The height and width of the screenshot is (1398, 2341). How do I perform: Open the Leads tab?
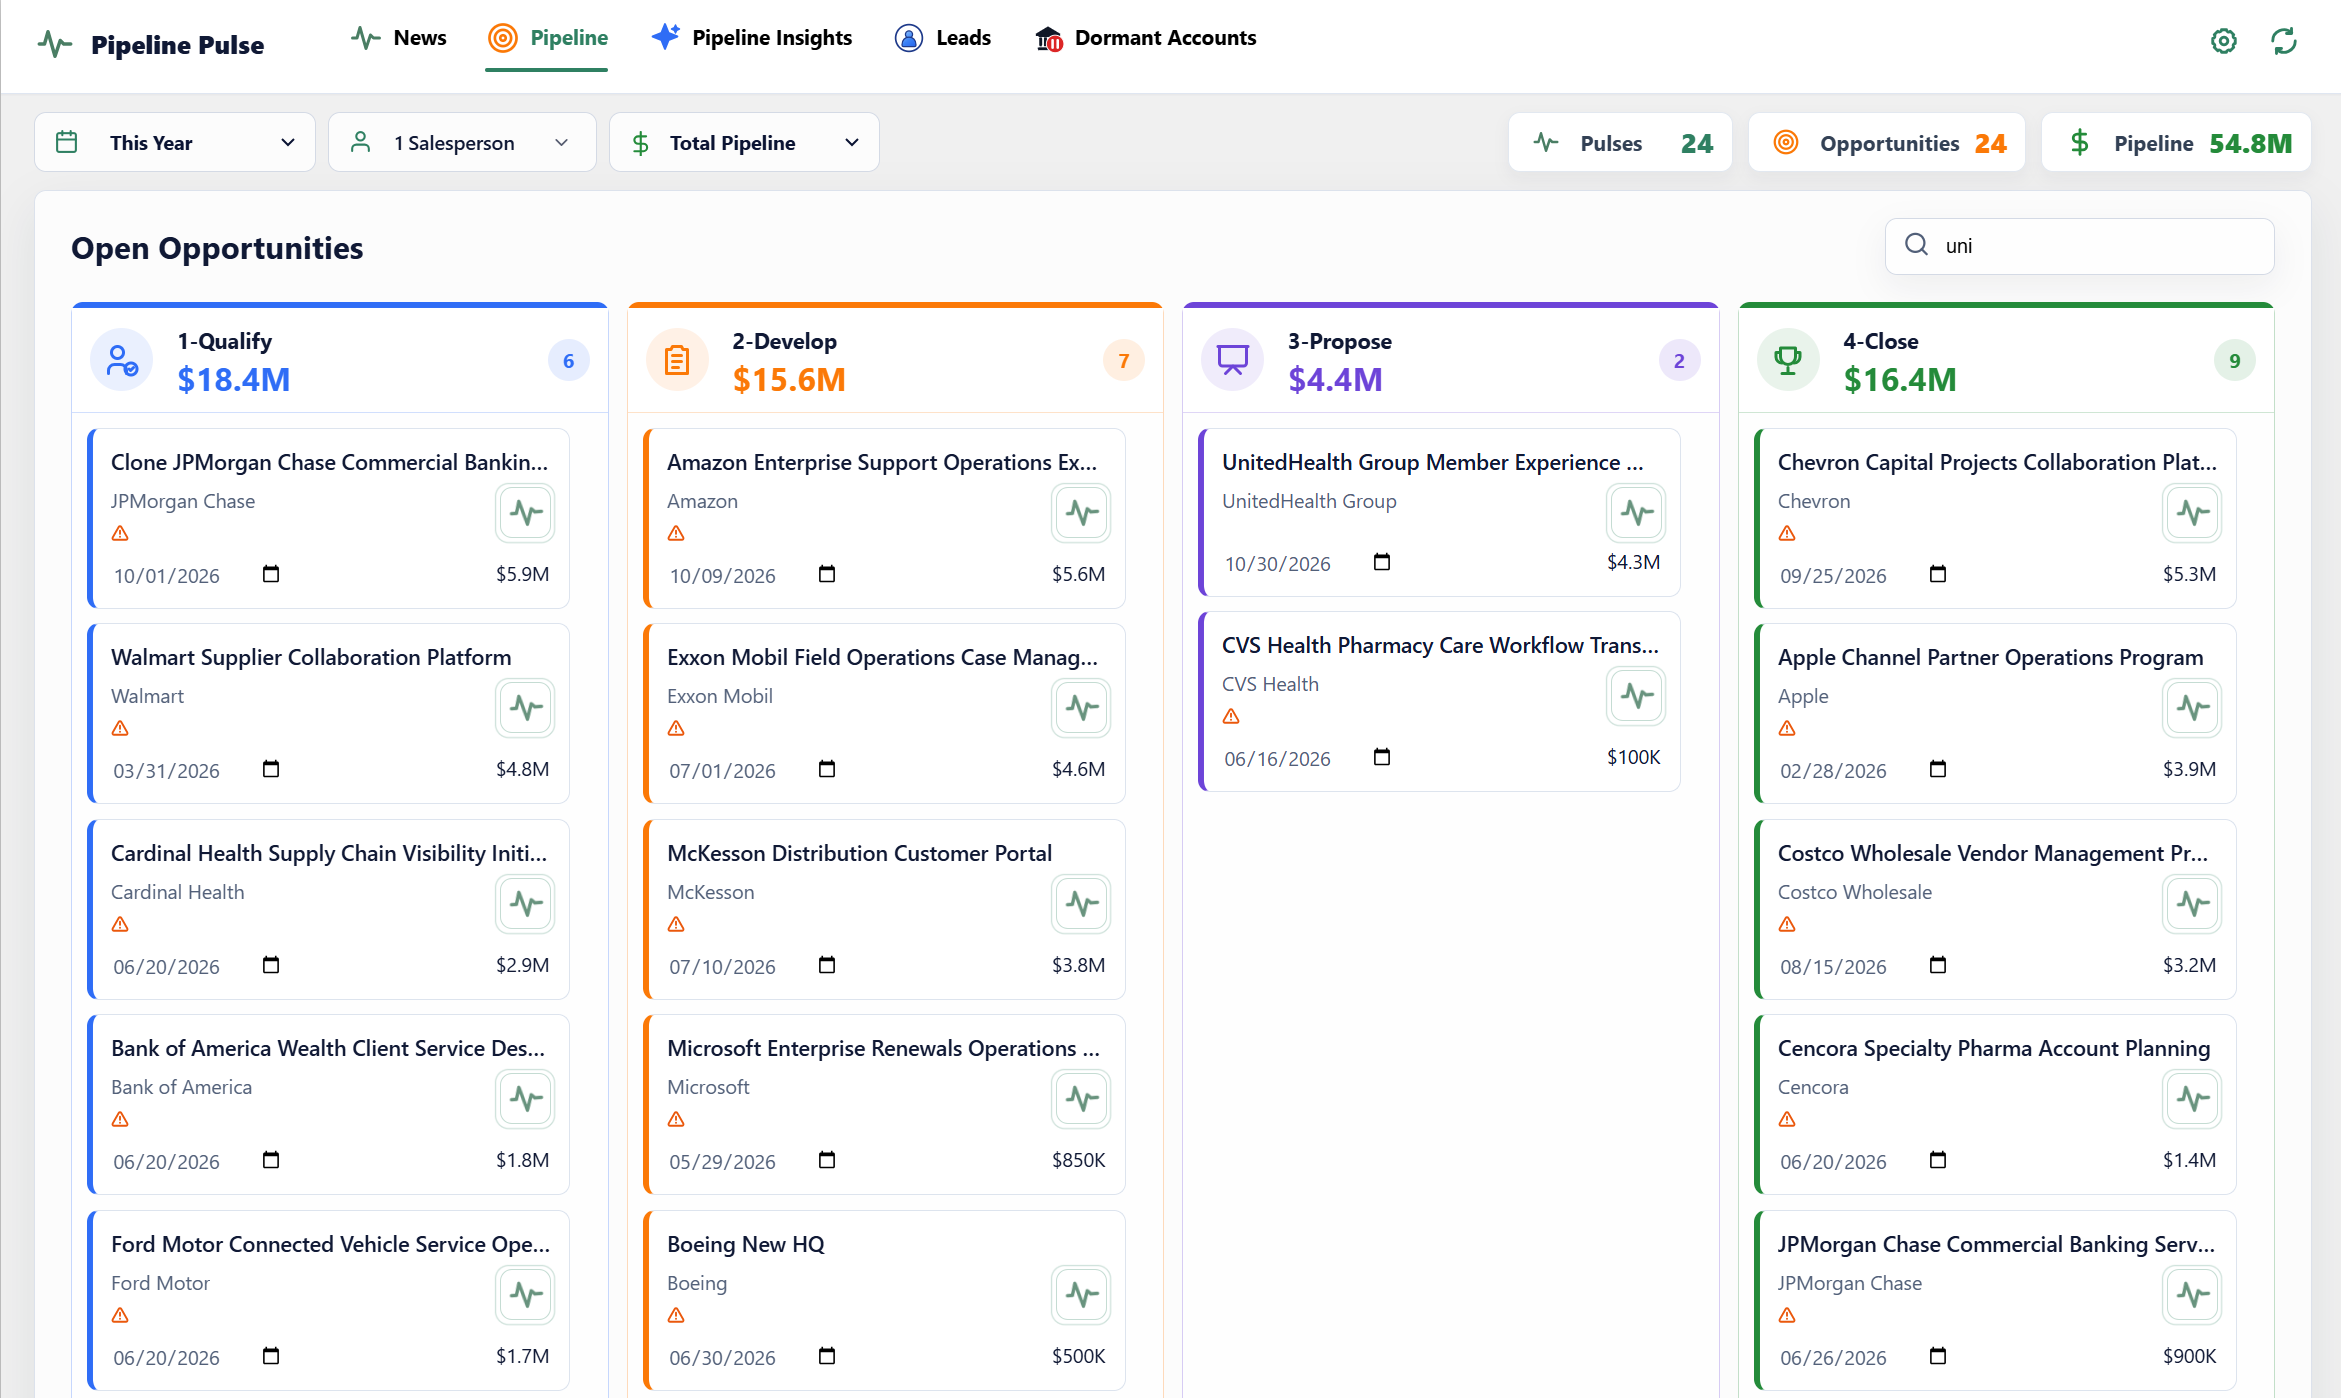(942, 38)
